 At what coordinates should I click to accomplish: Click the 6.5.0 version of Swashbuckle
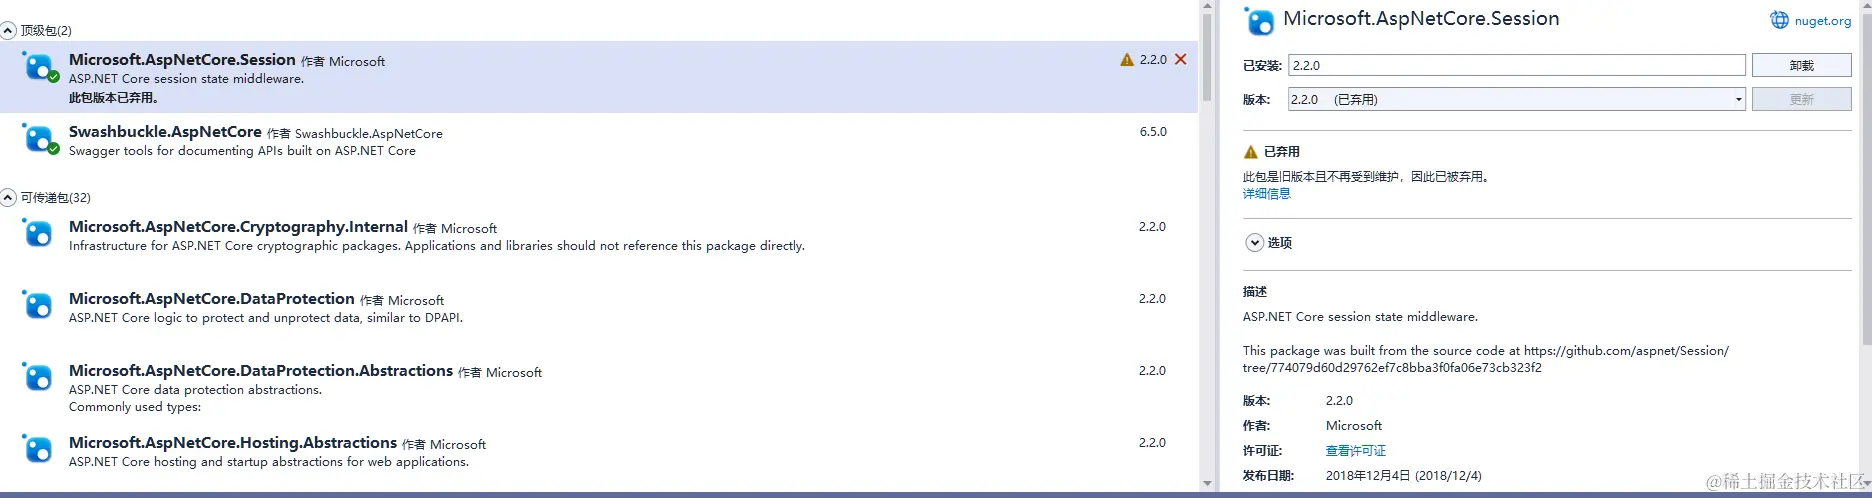(x=1153, y=132)
